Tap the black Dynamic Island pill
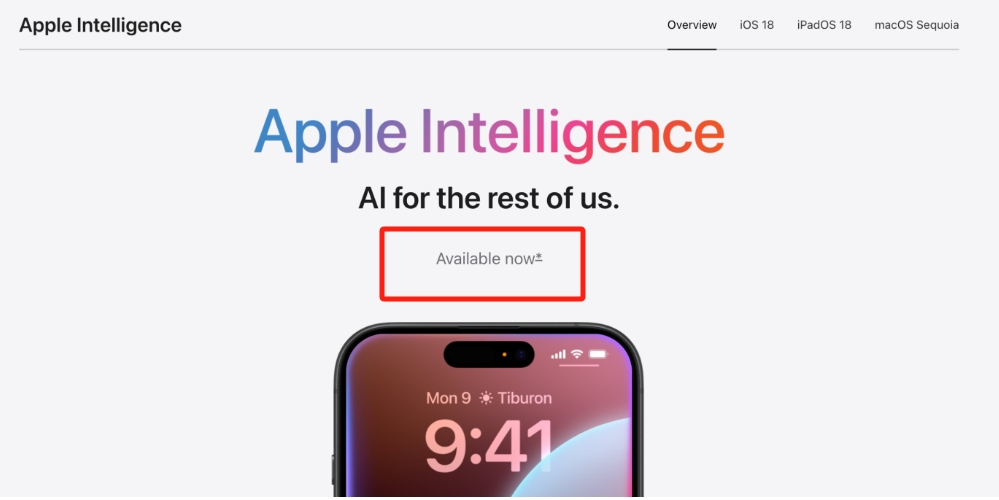Image resolution: width=999 pixels, height=500 pixels. coord(489,354)
